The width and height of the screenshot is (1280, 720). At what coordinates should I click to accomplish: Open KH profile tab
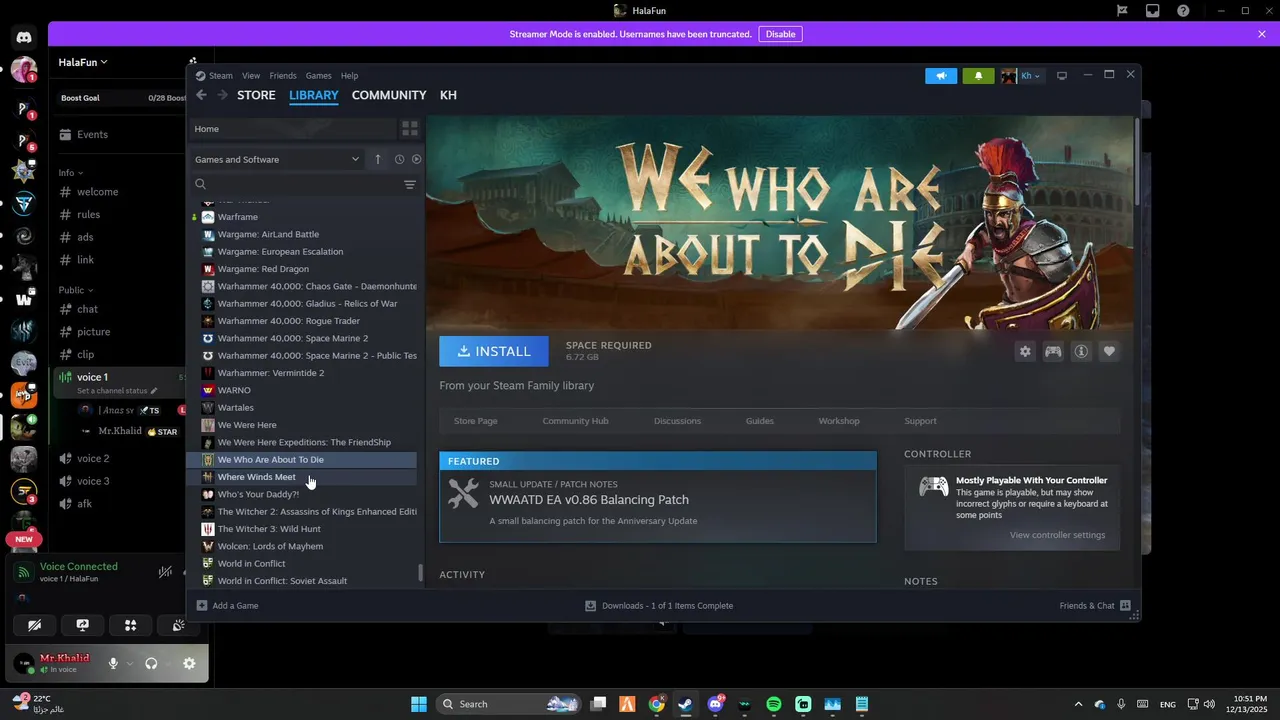click(x=448, y=95)
